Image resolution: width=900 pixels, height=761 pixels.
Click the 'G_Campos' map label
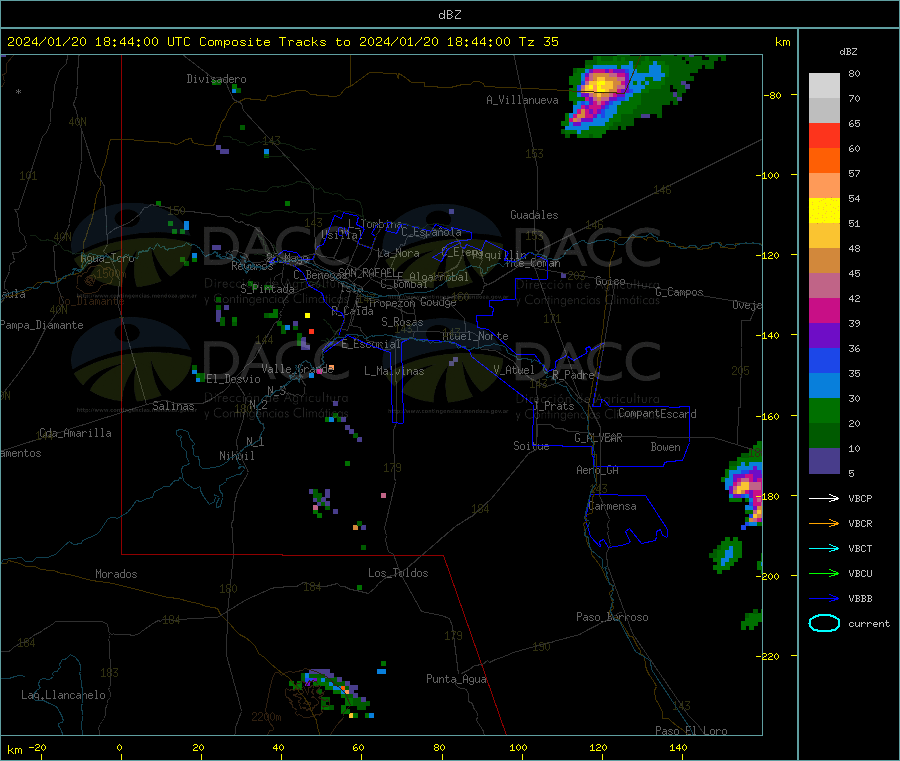coord(679,292)
